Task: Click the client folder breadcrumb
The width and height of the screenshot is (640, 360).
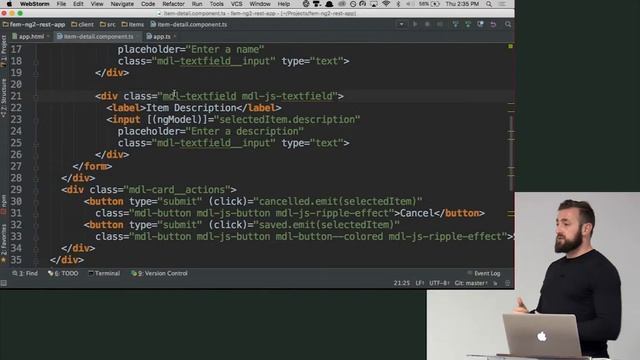Action: (82, 24)
